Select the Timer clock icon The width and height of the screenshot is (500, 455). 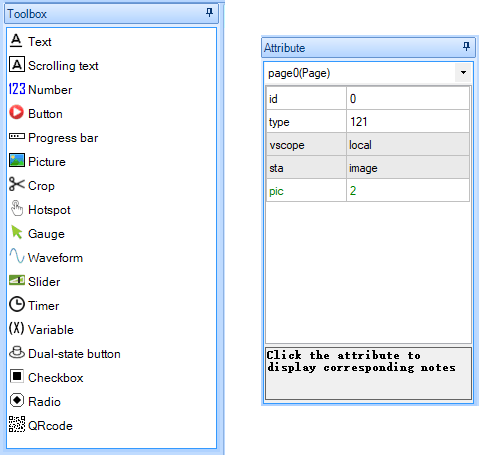click(17, 304)
